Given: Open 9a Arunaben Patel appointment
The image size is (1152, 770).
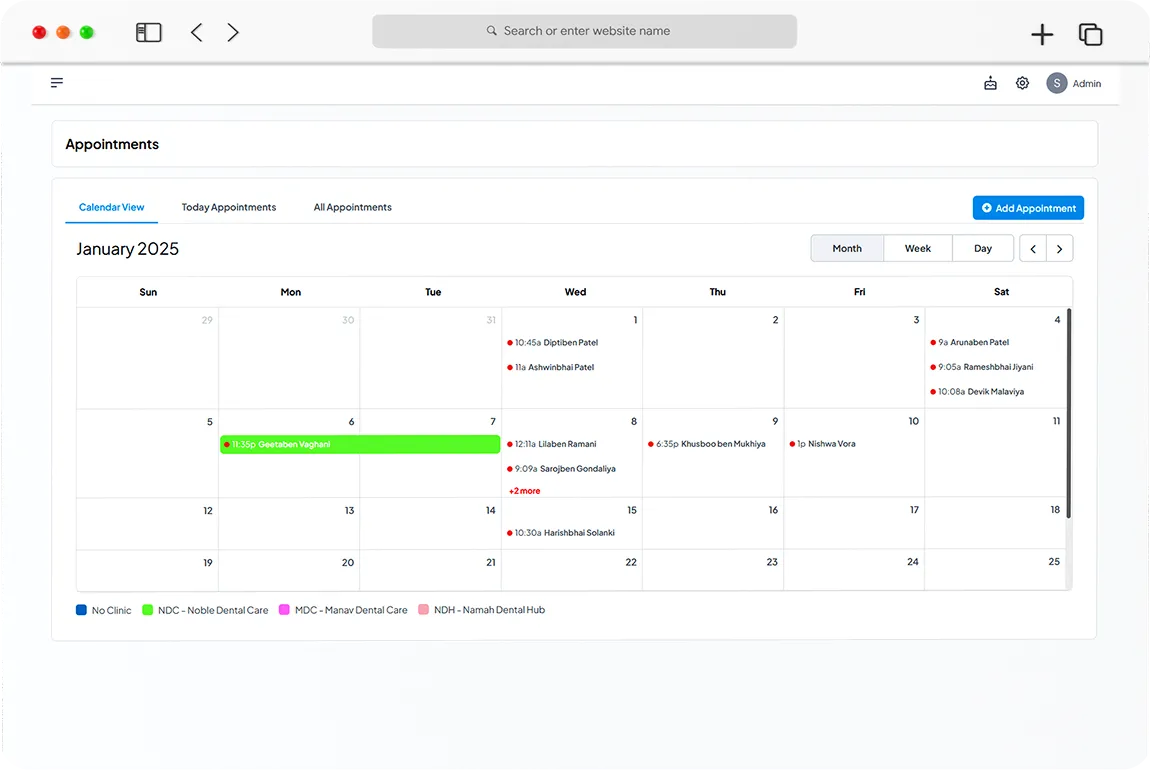Looking at the screenshot, I should tap(970, 342).
